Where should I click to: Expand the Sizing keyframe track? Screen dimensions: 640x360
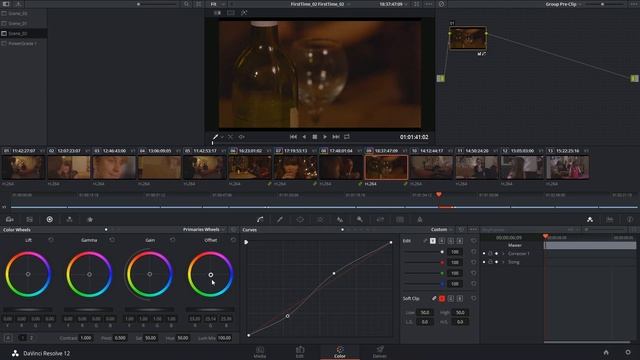pyautogui.click(x=503, y=262)
